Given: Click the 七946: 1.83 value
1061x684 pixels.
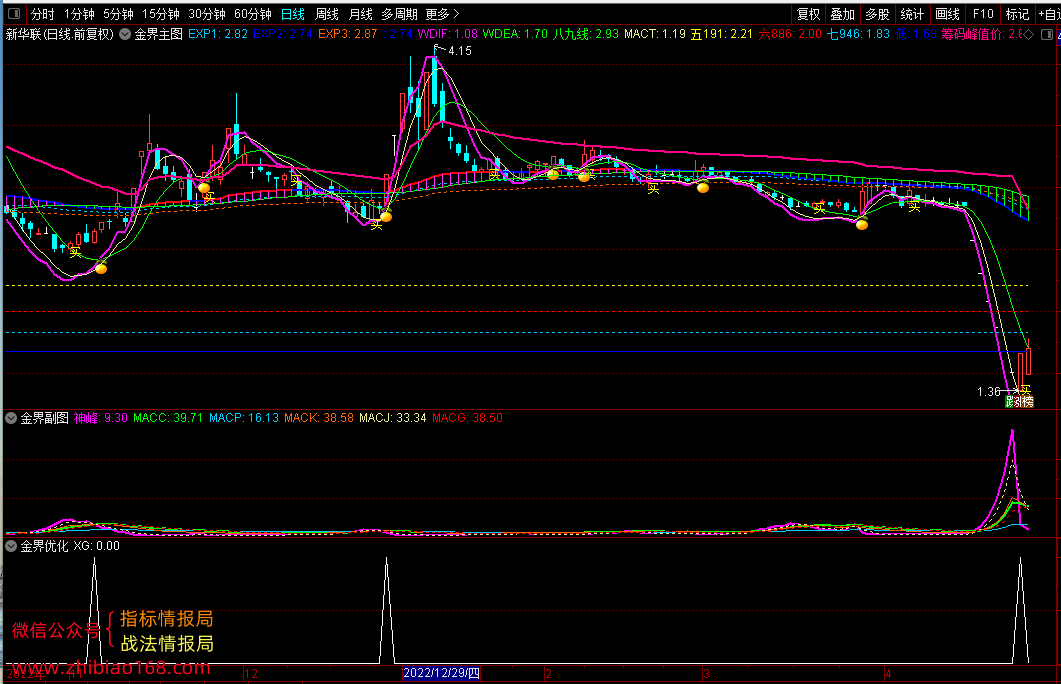Looking at the screenshot, I should pos(858,34).
